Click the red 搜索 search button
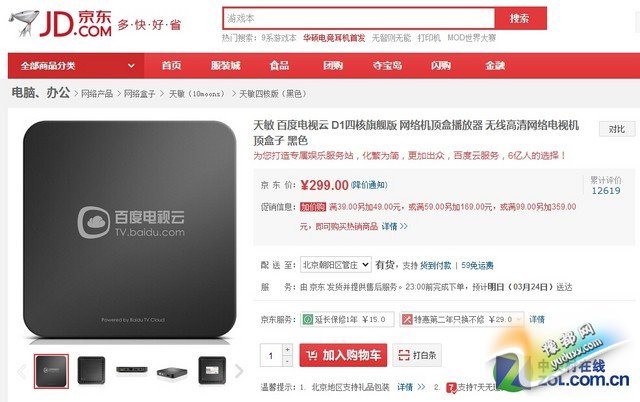 point(520,18)
